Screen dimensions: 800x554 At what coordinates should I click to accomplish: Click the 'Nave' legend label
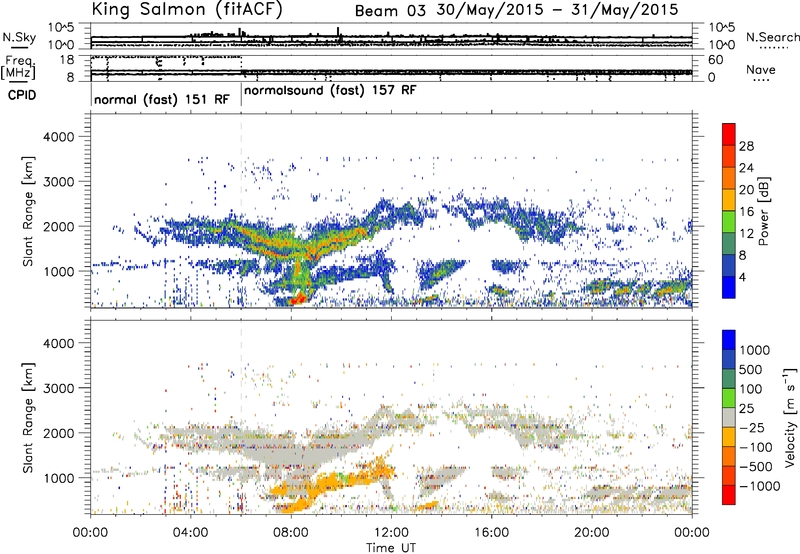point(761,70)
